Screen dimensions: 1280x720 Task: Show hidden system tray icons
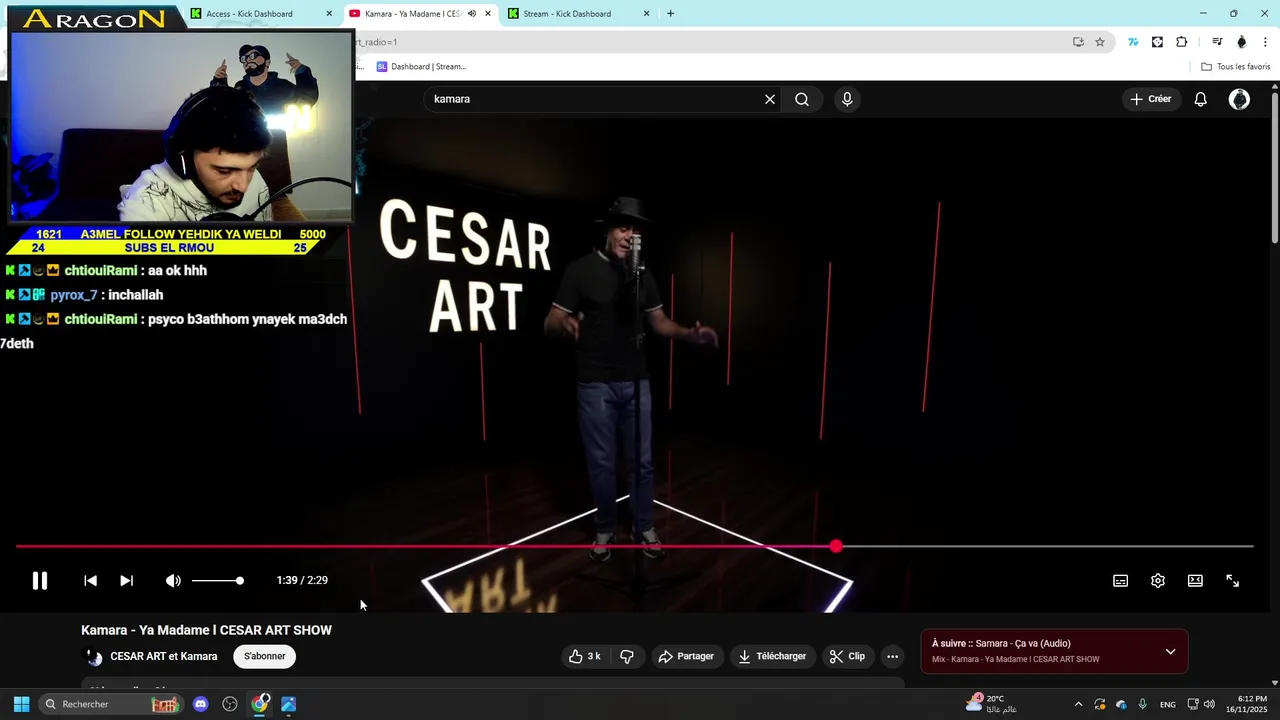(x=1078, y=704)
